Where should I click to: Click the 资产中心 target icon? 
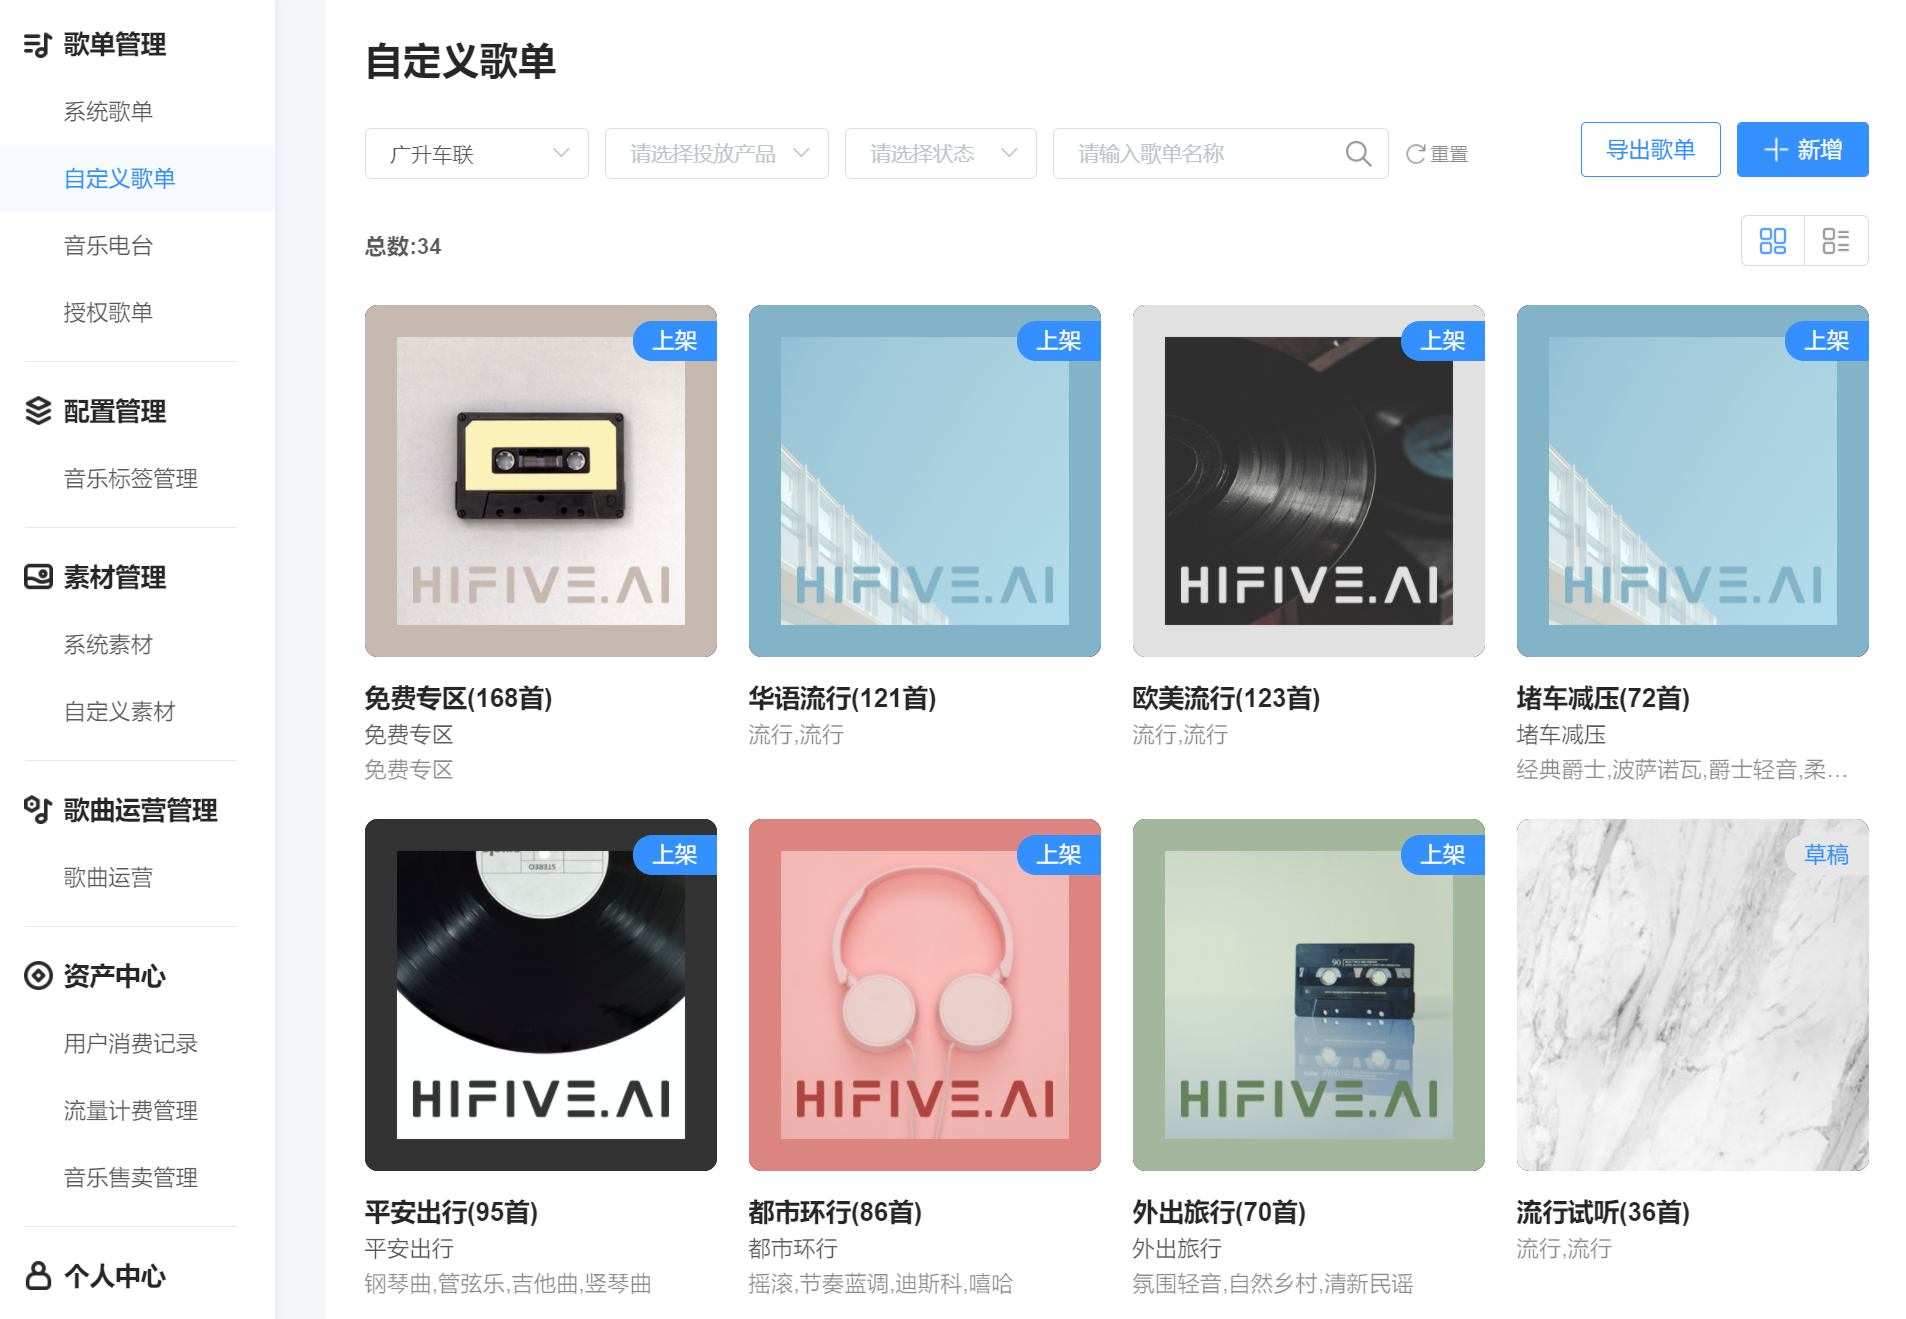[36, 976]
